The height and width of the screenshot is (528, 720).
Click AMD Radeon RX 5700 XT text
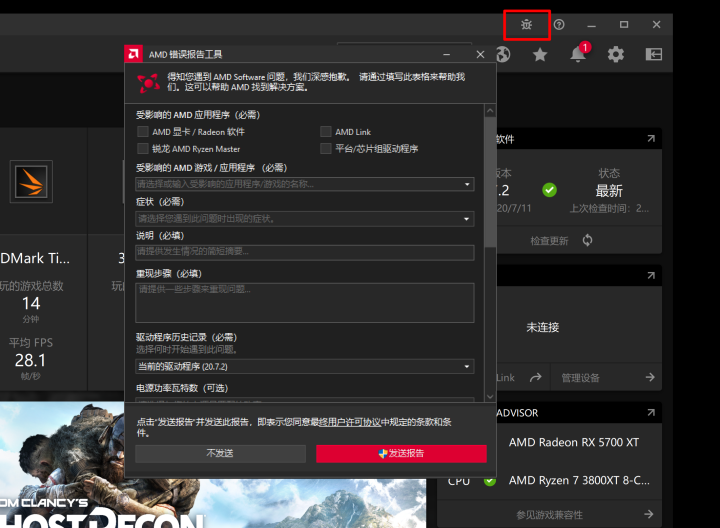[x=574, y=442]
